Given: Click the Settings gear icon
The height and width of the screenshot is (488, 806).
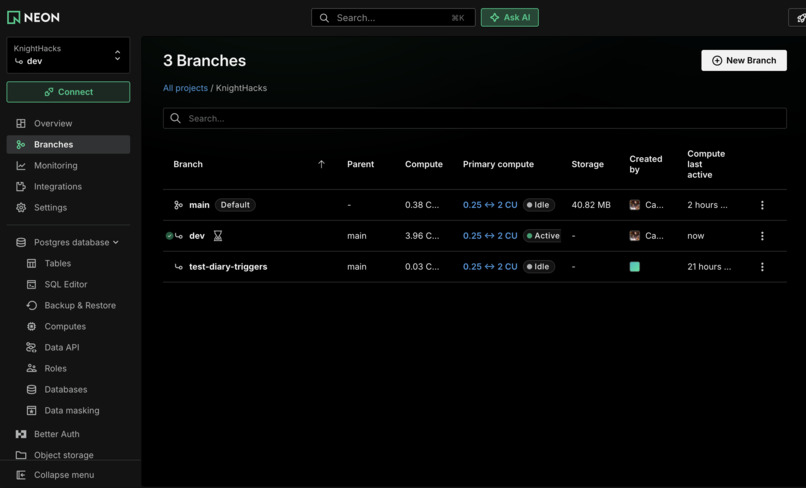Looking at the screenshot, I should point(21,208).
